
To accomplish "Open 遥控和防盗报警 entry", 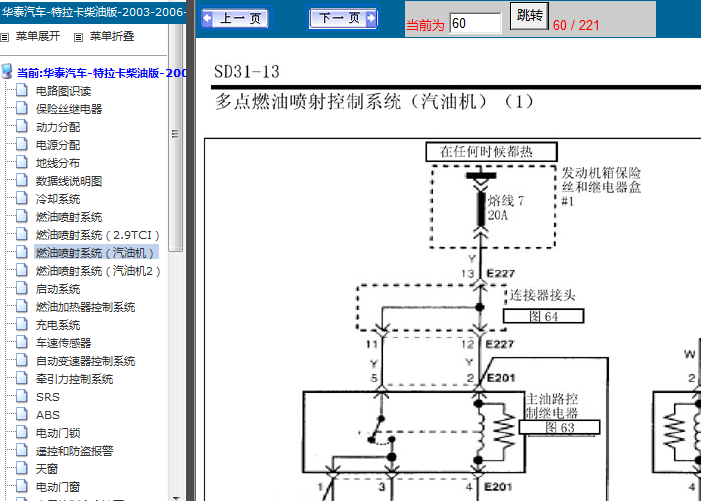I will tap(74, 451).
